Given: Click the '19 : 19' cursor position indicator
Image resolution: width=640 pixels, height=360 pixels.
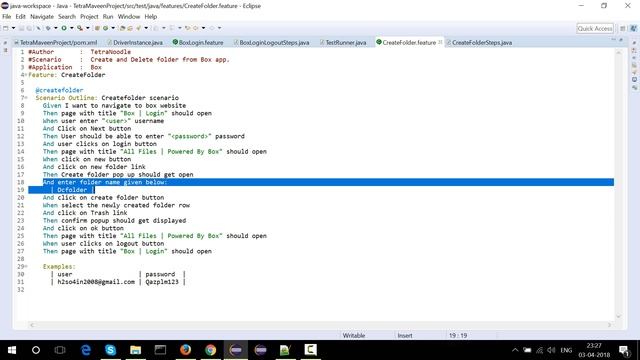Looking at the screenshot, I should pos(458,336).
